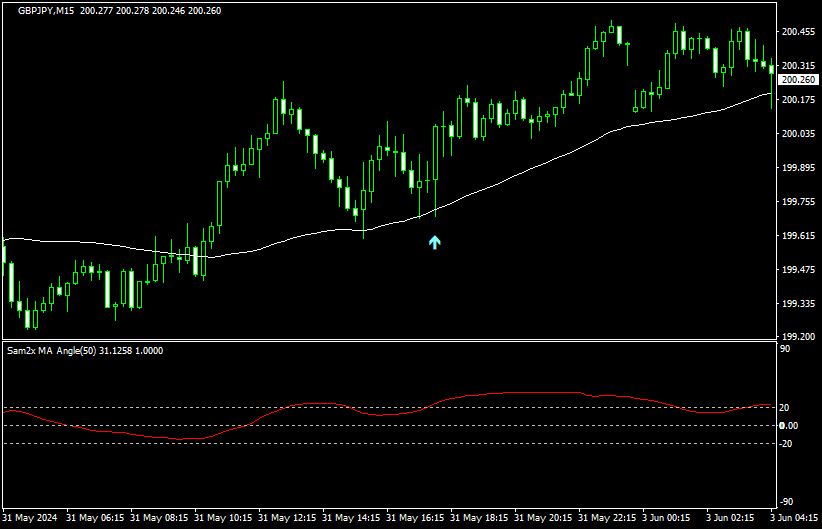This screenshot has height=529, width=822.
Task: Click the 200.035 price scale label
Action: coord(797,134)
